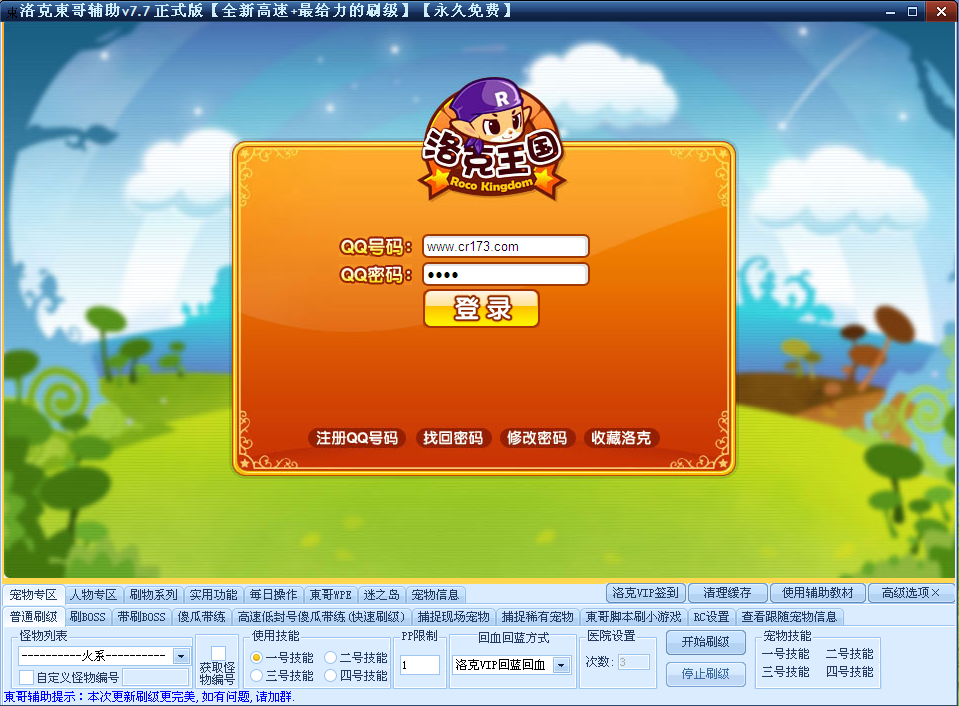Viewport: 959px width, 706px height.
Task: Open the 人物专区 tab
Action: tap(93, 593)
